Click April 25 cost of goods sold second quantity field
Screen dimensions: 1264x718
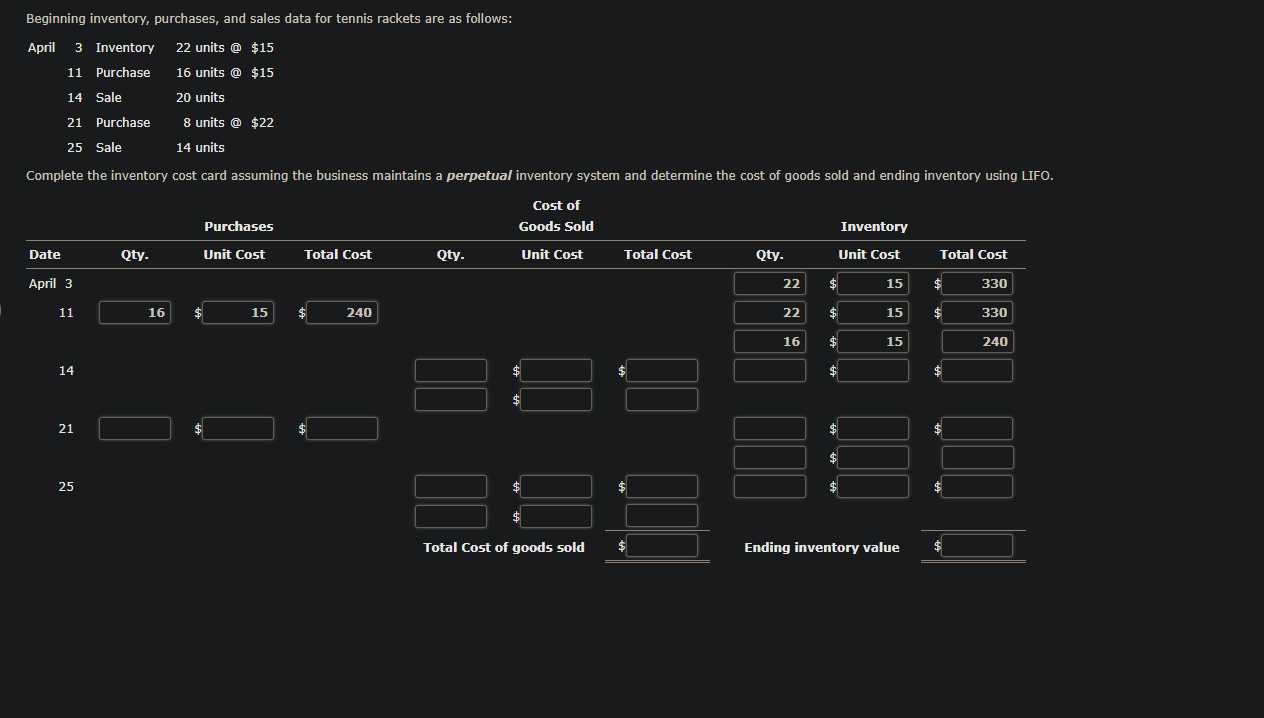click(452, 516)
